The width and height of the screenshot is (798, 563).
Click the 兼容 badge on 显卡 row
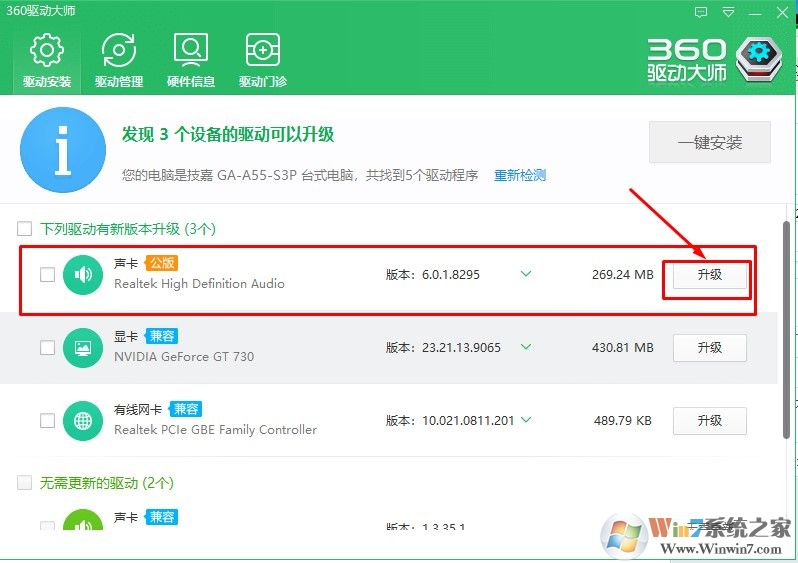tap(161, 336)
